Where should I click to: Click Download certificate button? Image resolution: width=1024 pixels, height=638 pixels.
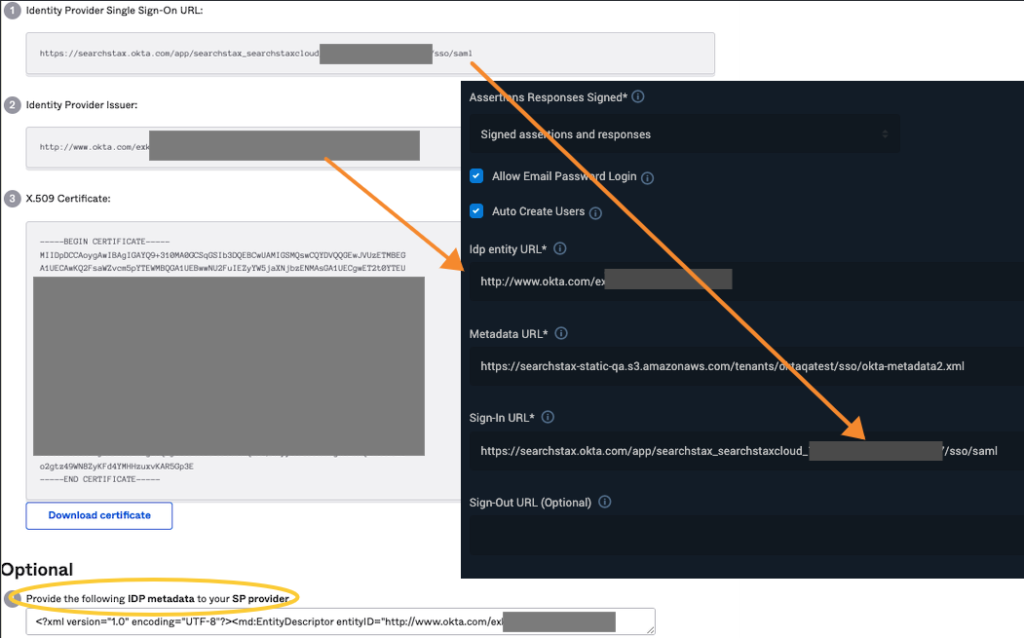point(99,515)
